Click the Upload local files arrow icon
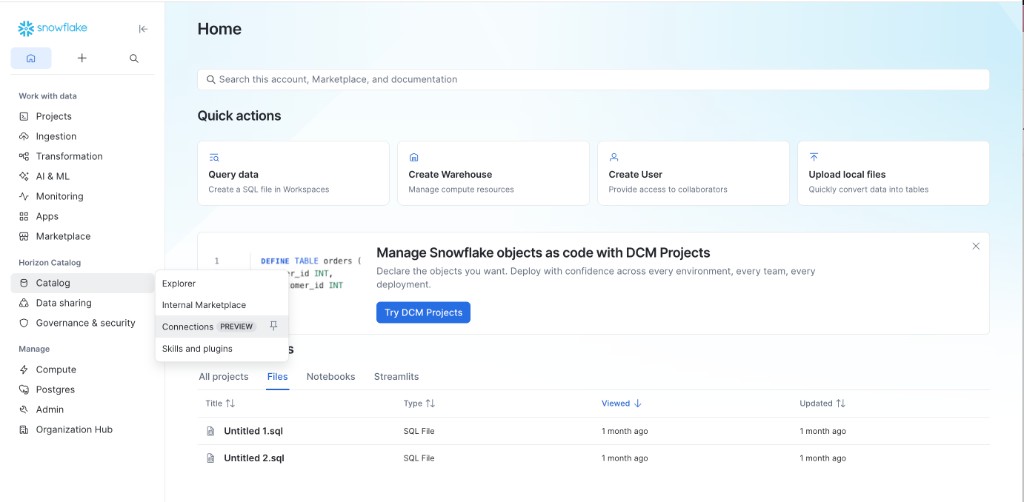 point(814,157)
